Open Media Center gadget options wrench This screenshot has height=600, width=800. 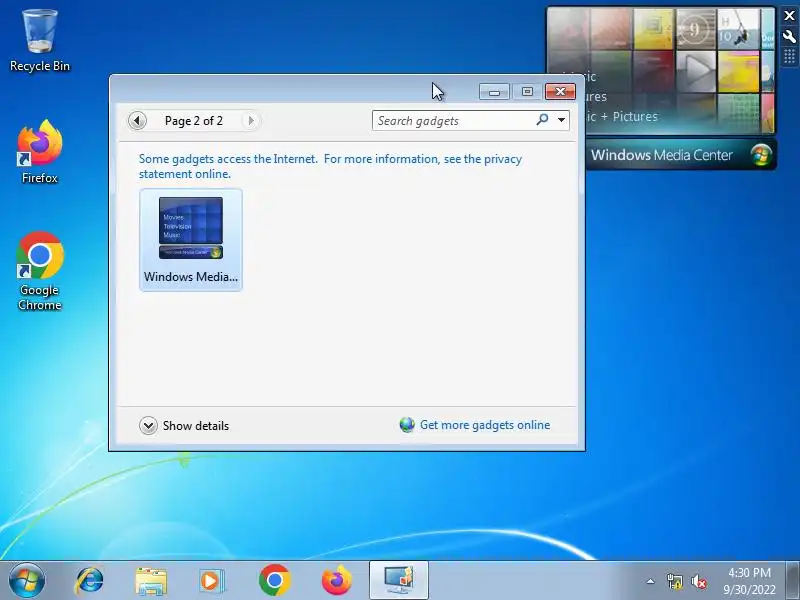click(x=789, y=36)
